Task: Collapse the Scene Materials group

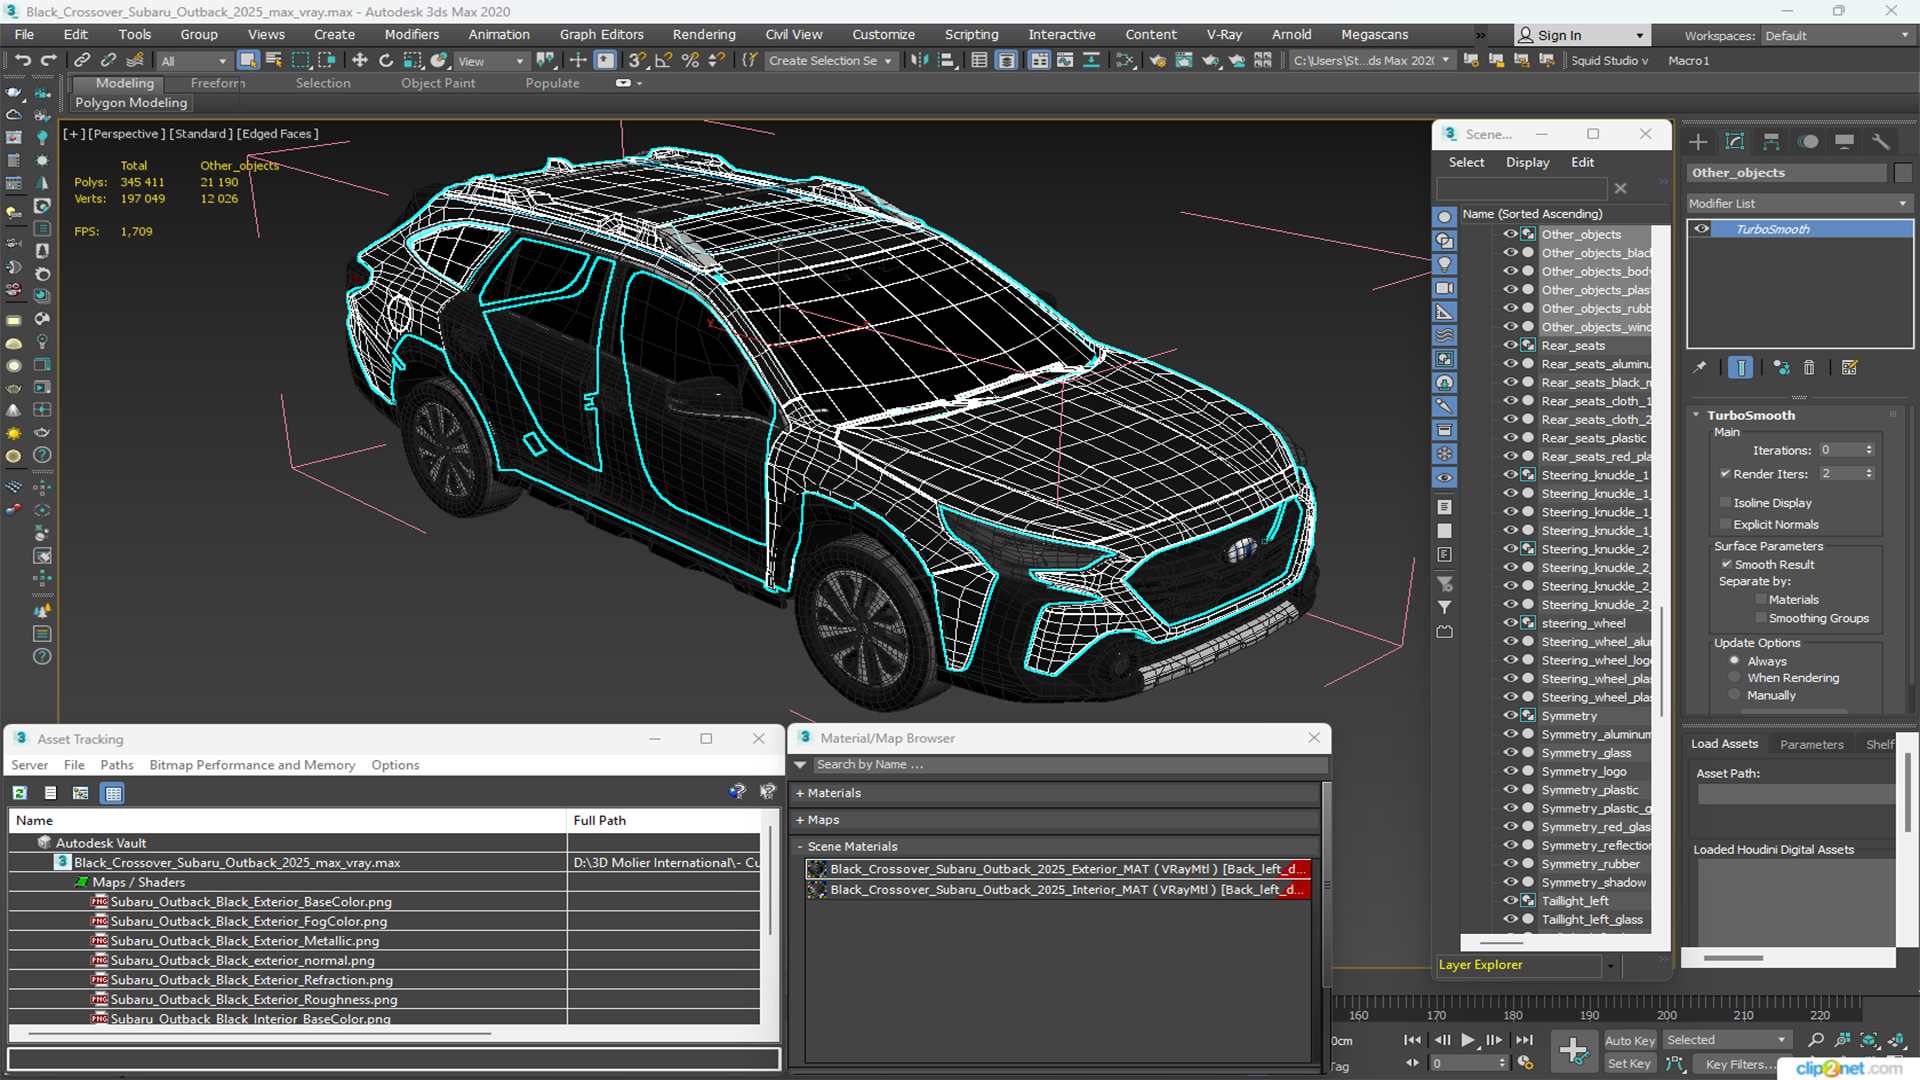Action: pyautogui.click(x=800, y=847)
